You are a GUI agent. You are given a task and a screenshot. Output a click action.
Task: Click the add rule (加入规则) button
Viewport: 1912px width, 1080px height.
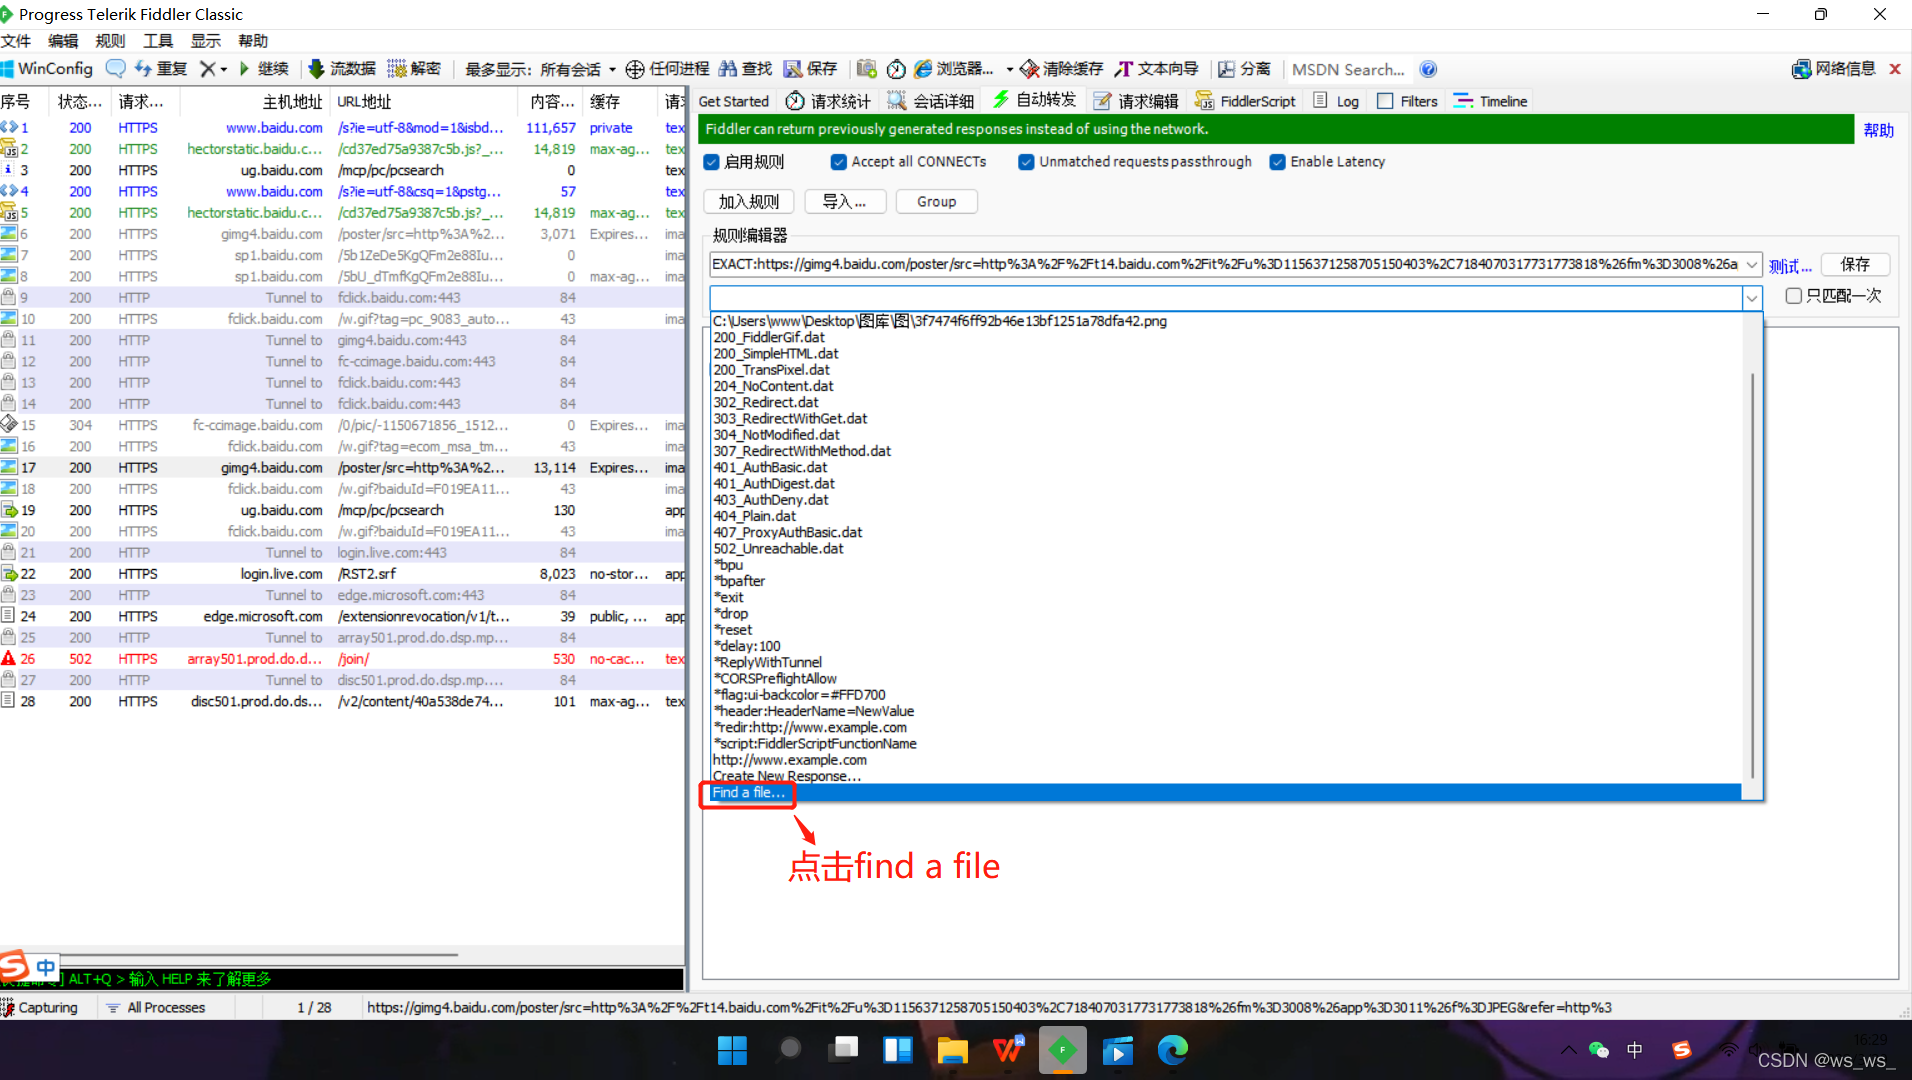(x=749, y=201)
